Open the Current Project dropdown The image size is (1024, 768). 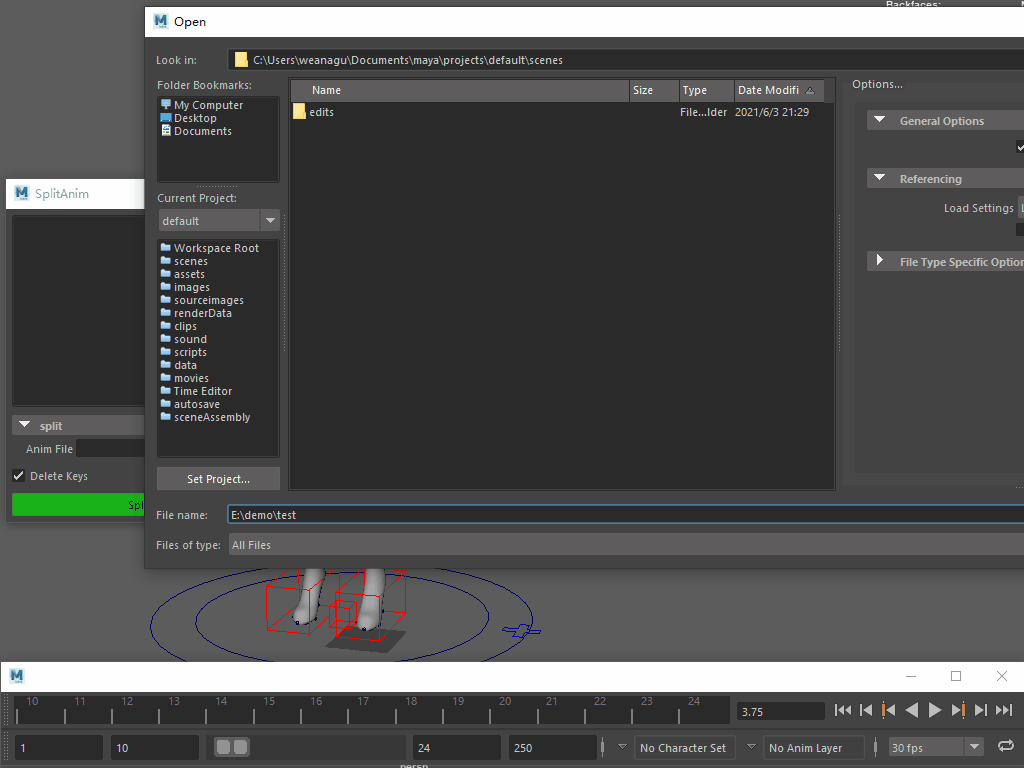coord(270,220)
